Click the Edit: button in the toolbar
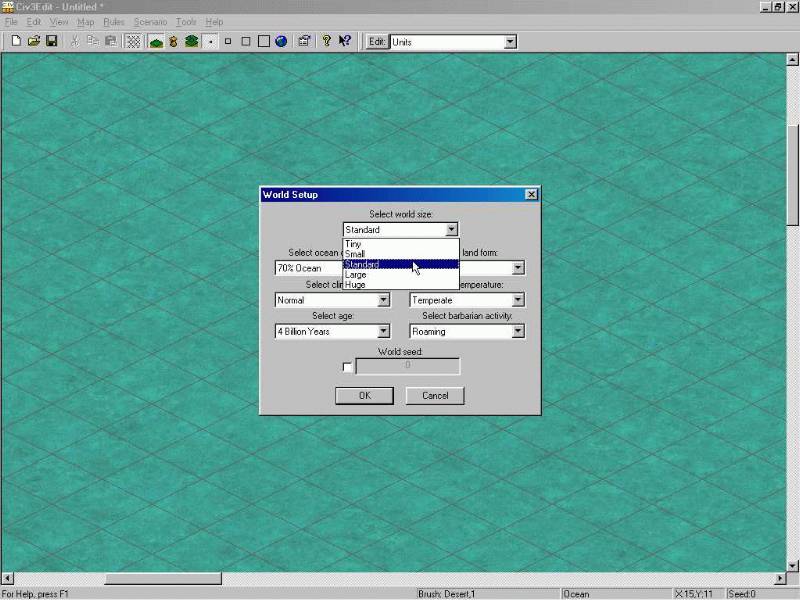 tap(377, 42)
